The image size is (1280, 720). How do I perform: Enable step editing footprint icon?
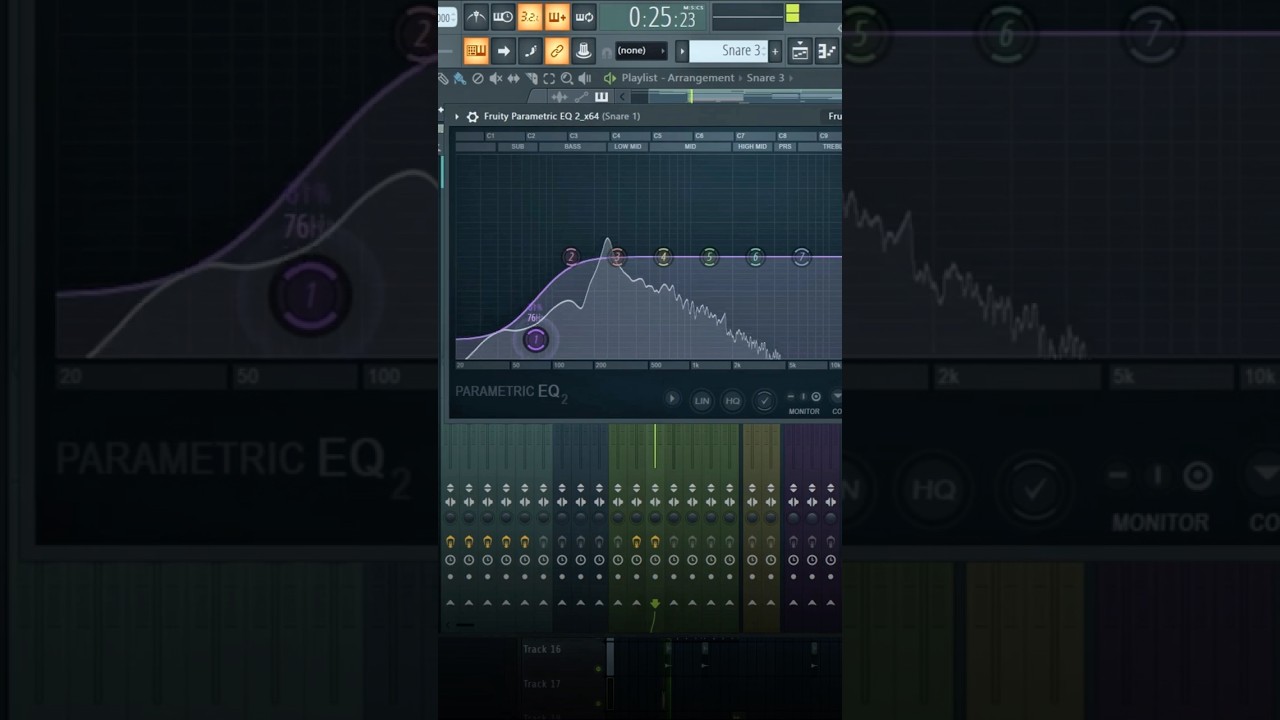pyautogui.click(x=530, y=51)
